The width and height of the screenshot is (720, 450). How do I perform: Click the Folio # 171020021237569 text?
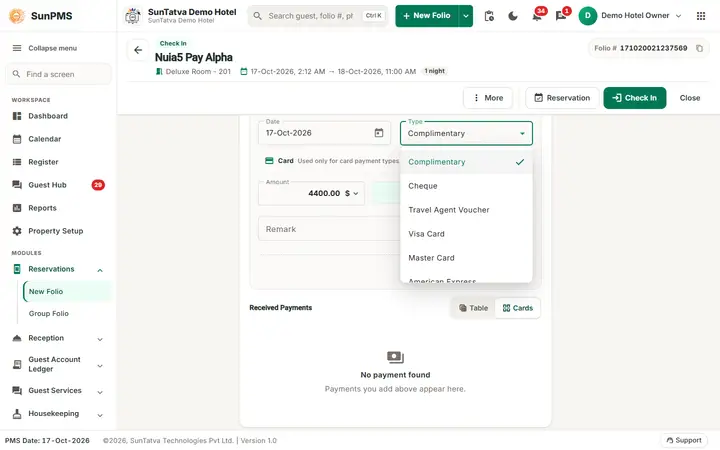click(x=641, y=48)
